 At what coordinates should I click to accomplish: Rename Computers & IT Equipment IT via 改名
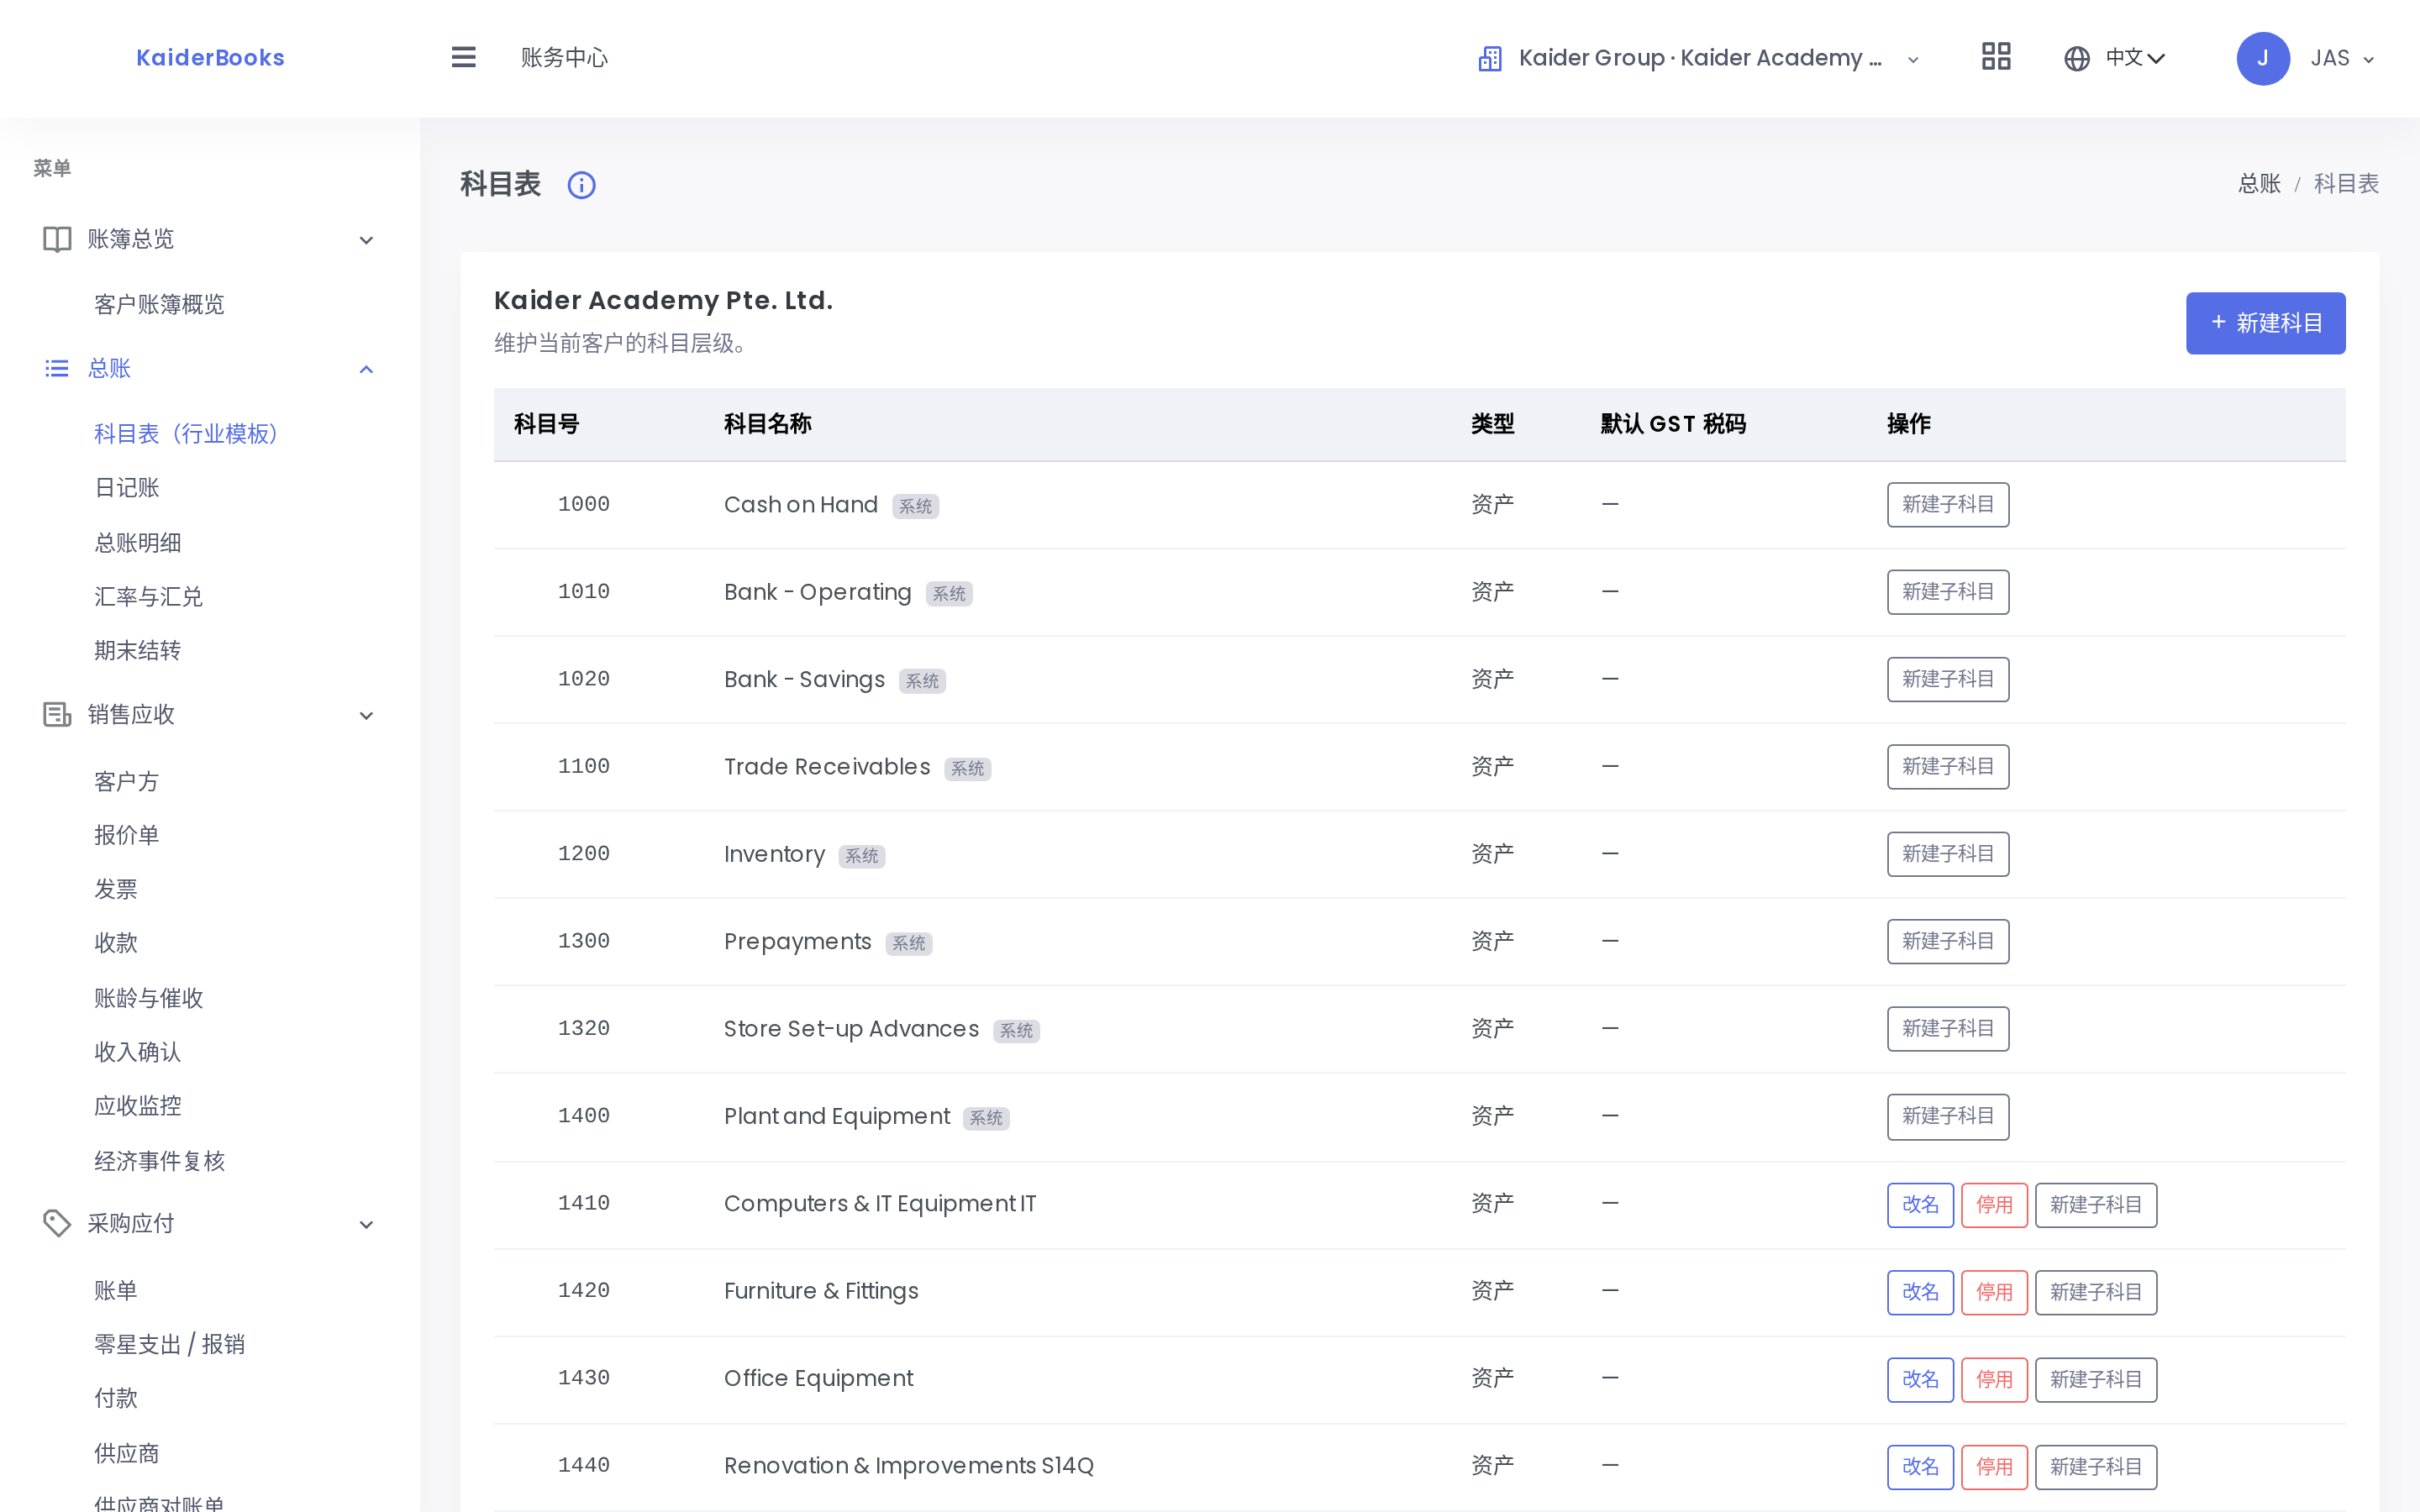1920,1204
